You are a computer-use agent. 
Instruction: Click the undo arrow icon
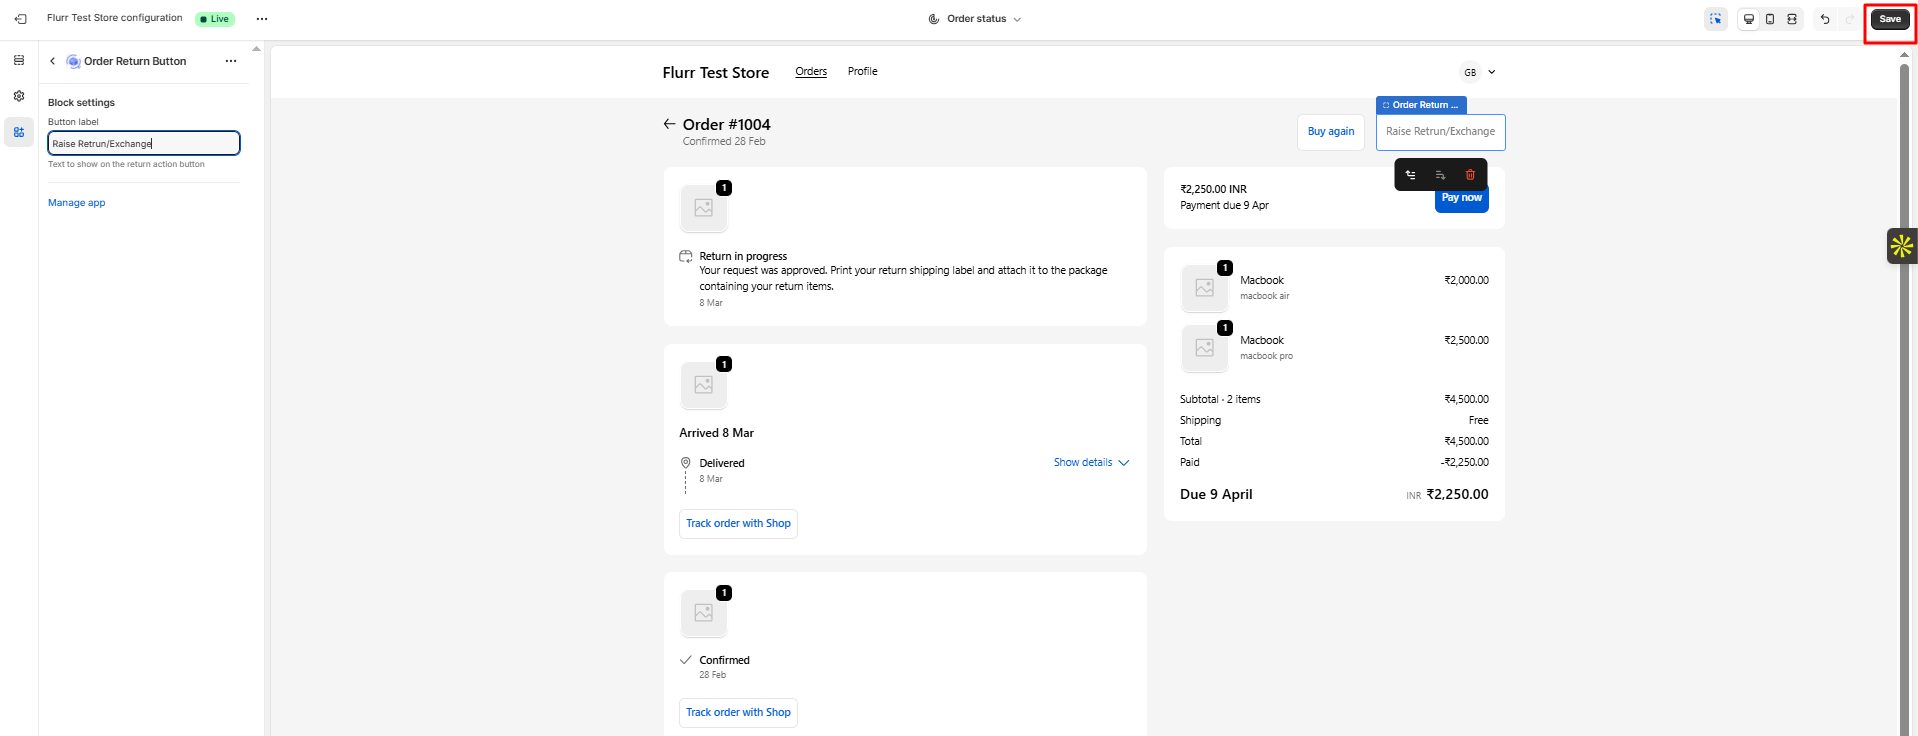coord(1825,19)
